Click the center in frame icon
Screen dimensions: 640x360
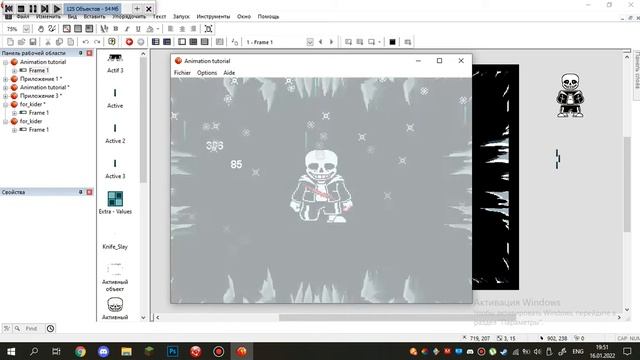tap(209, 29)
